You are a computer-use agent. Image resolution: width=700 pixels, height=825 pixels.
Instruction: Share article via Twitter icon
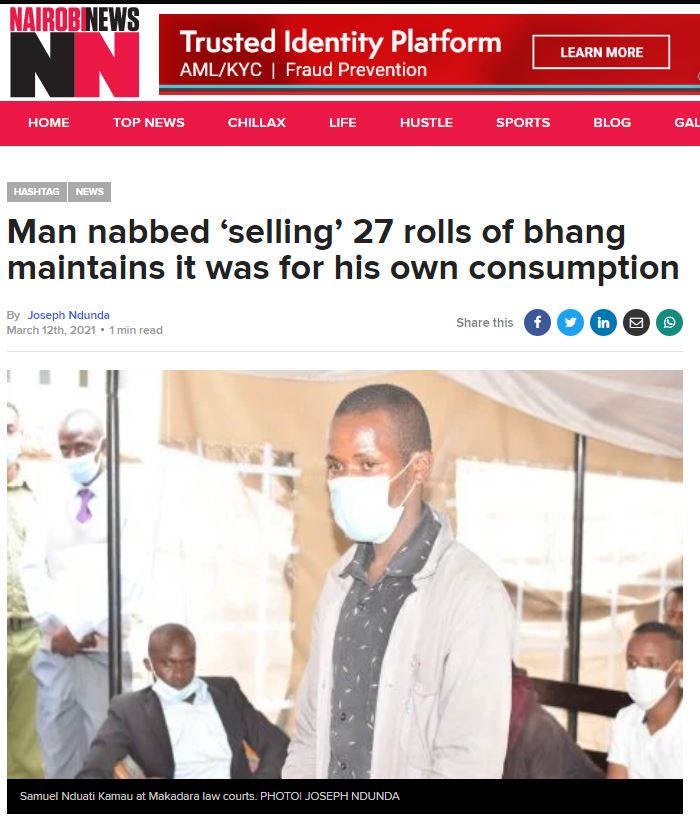click(x=570, y=323)
